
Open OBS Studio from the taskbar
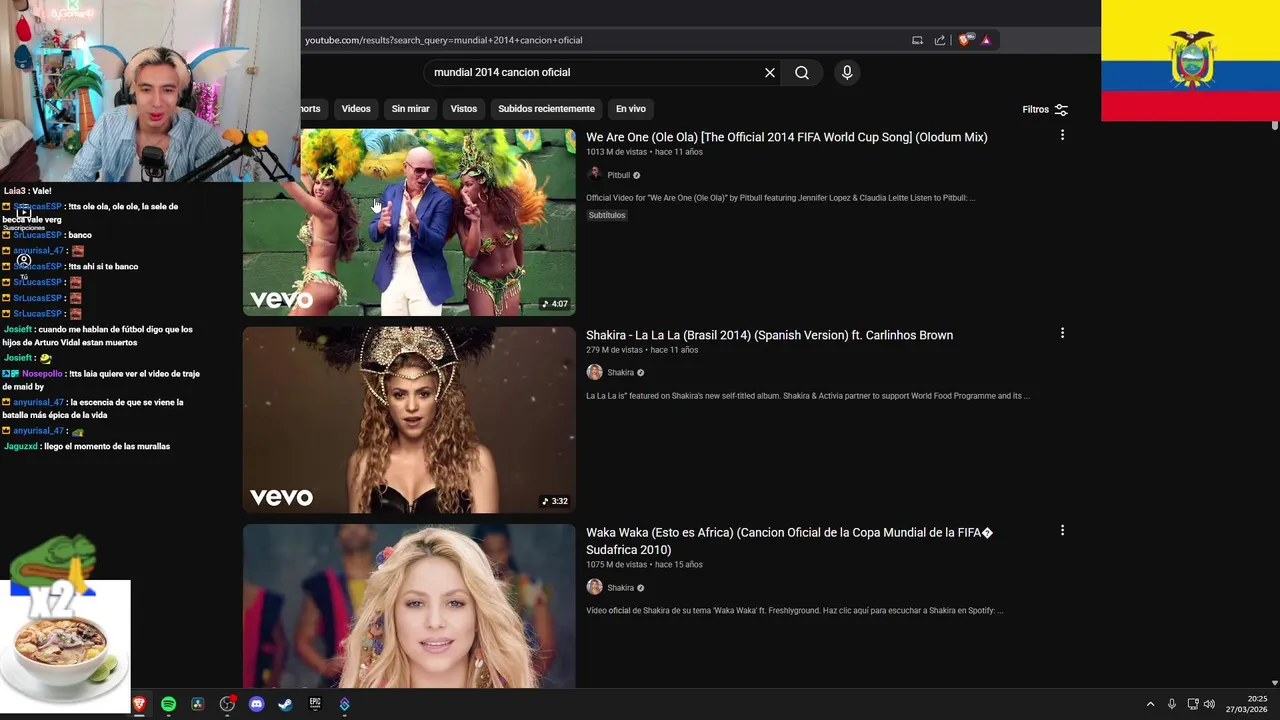click(x=227, y=704)
